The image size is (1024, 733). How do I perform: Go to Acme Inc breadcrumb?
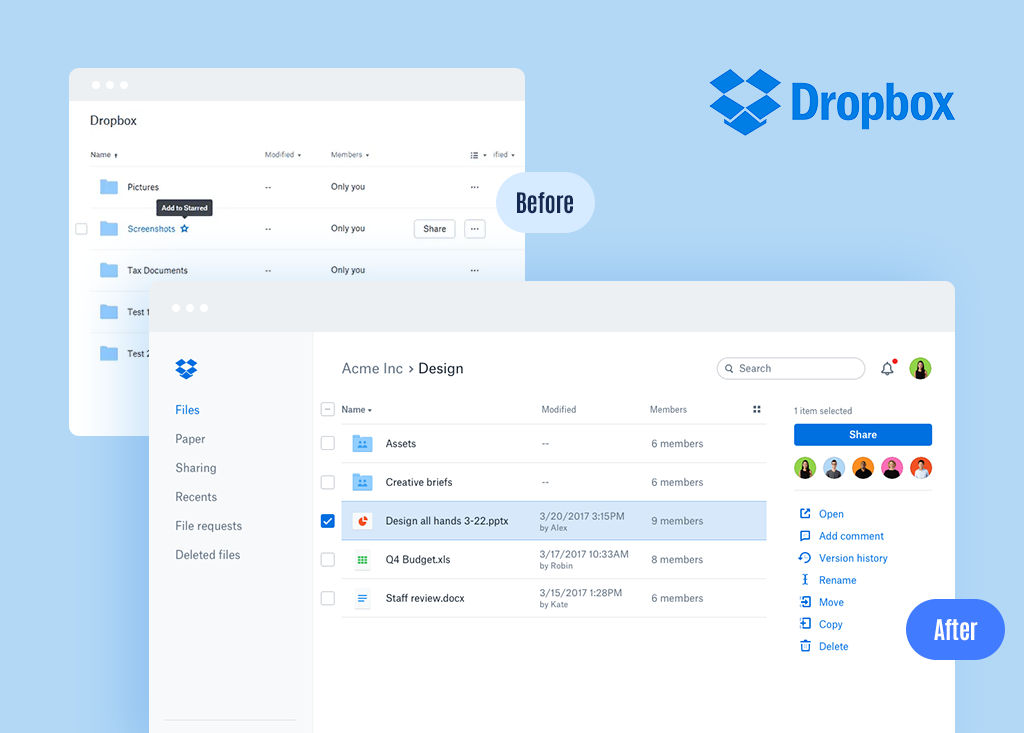point(372,368)
